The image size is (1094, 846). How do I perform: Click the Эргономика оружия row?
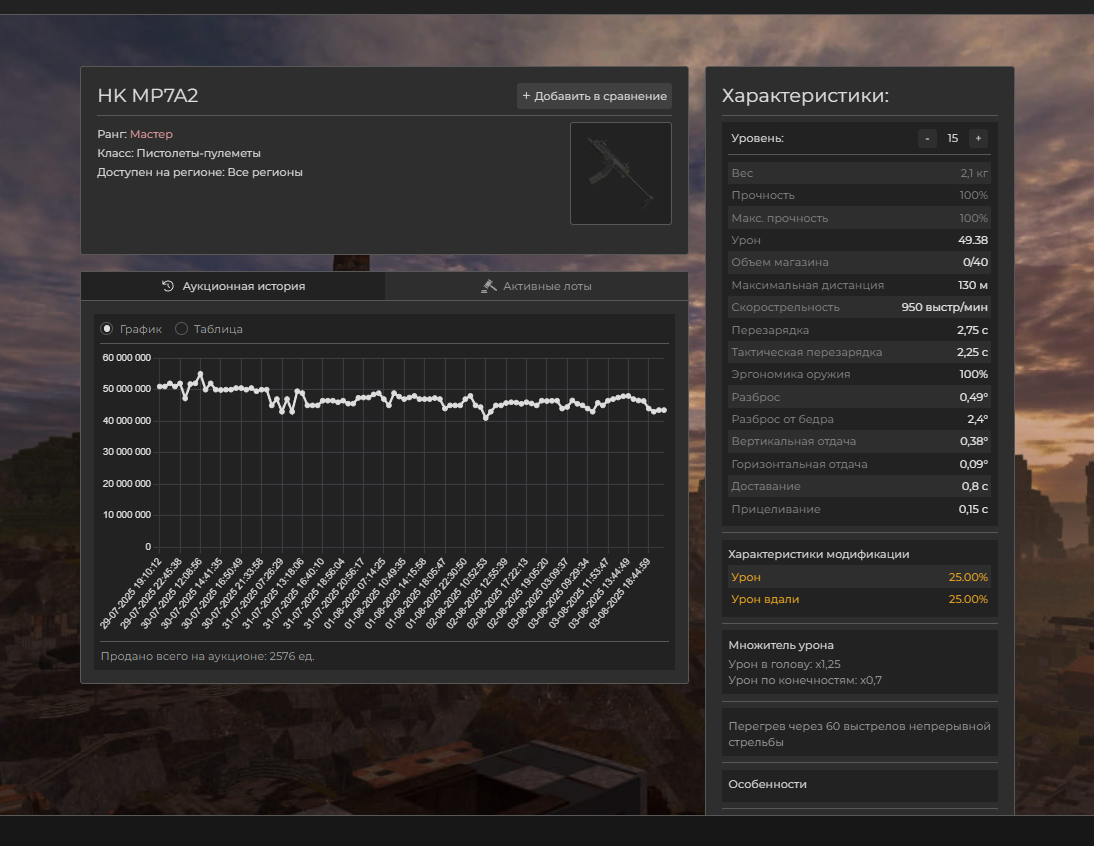pyautogui.click(x=860, y=375)
